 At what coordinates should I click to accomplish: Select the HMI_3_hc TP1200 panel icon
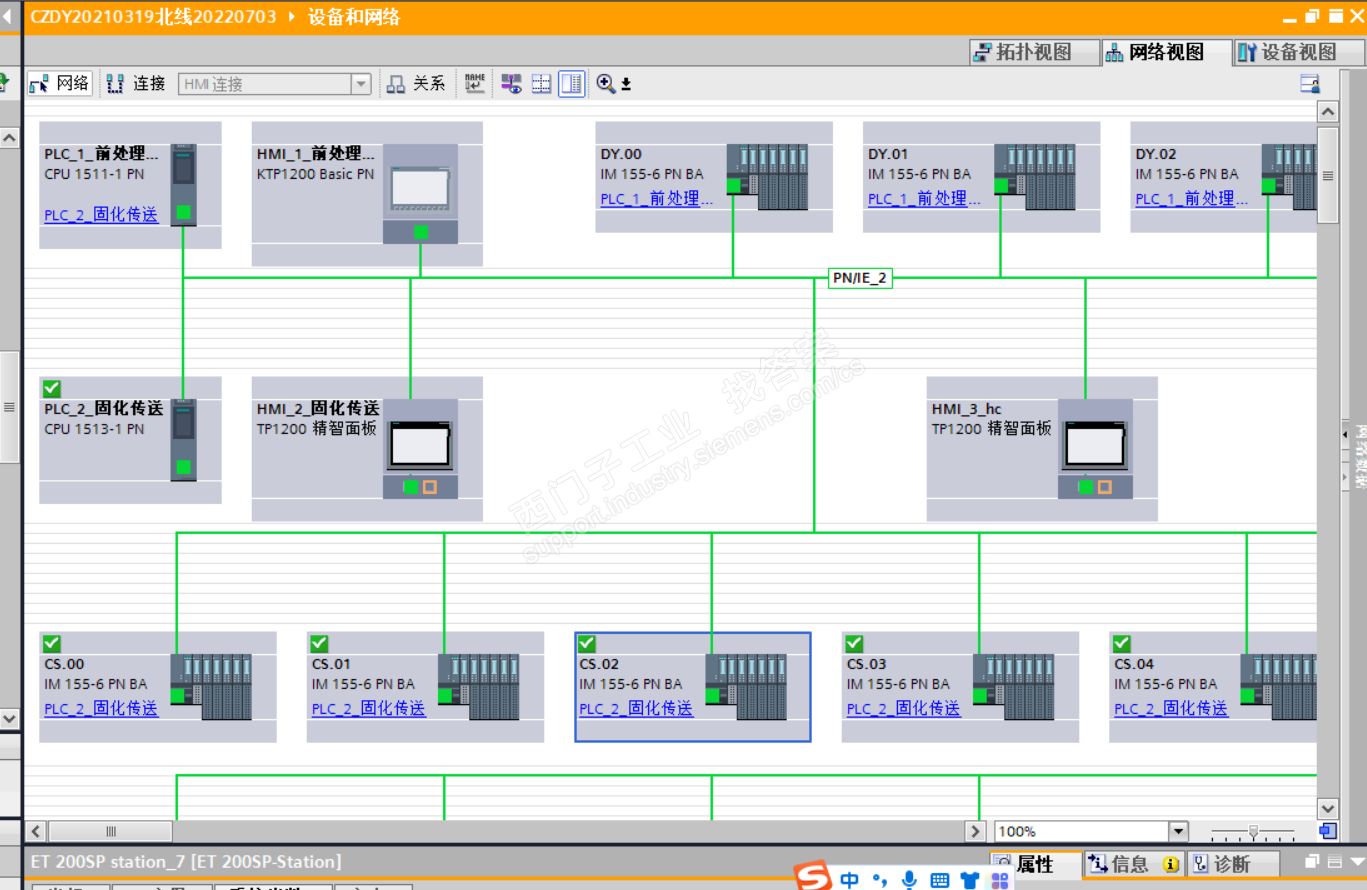(1095, 449)
